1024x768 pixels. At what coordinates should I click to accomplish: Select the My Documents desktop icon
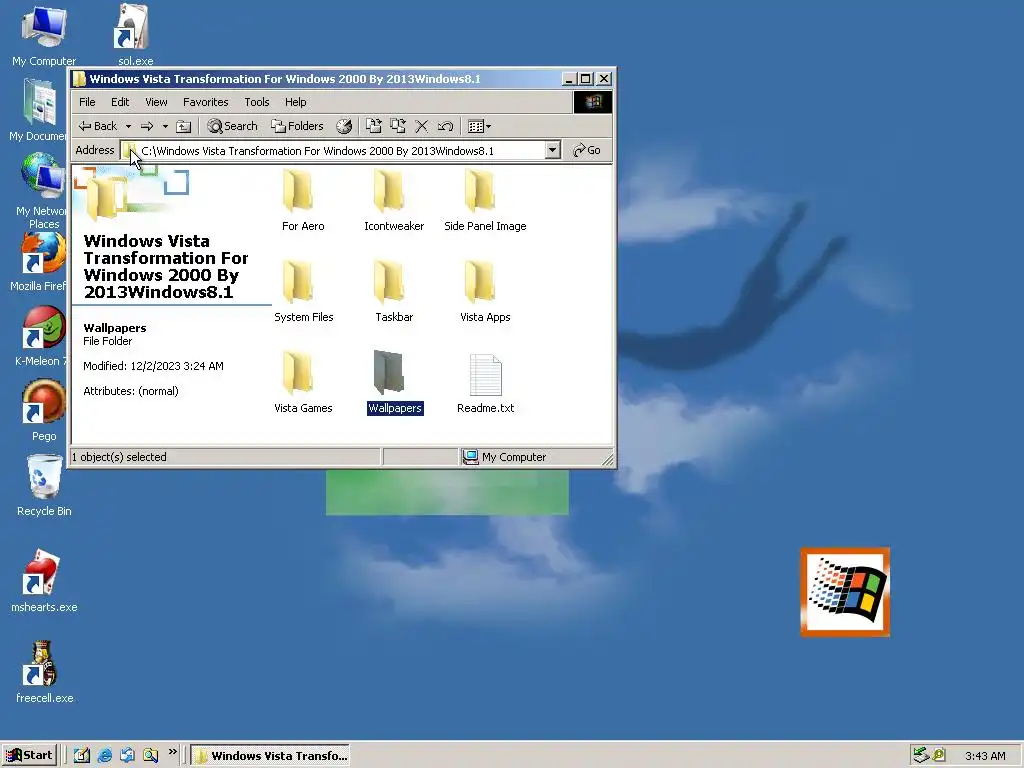point(39,110)
